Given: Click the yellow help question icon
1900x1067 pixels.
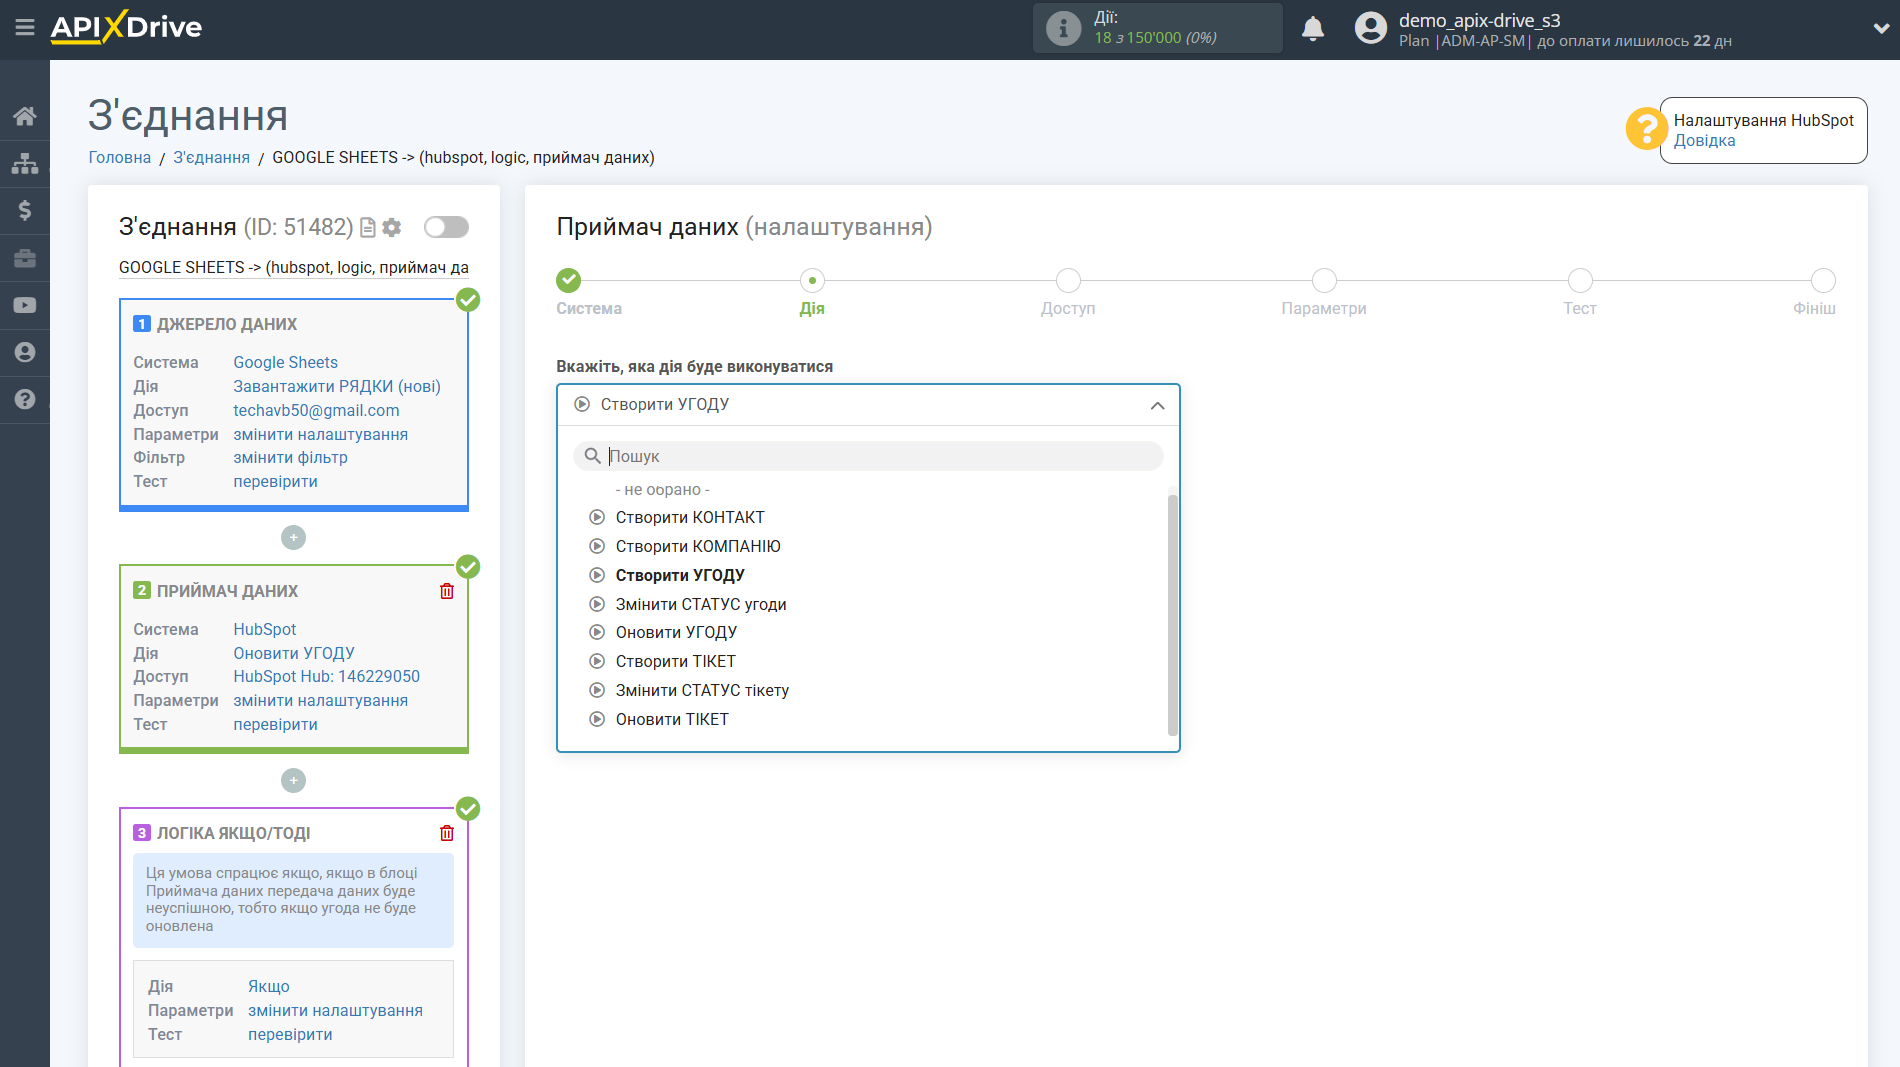Looking at the screenshot, I should 1645,128.
